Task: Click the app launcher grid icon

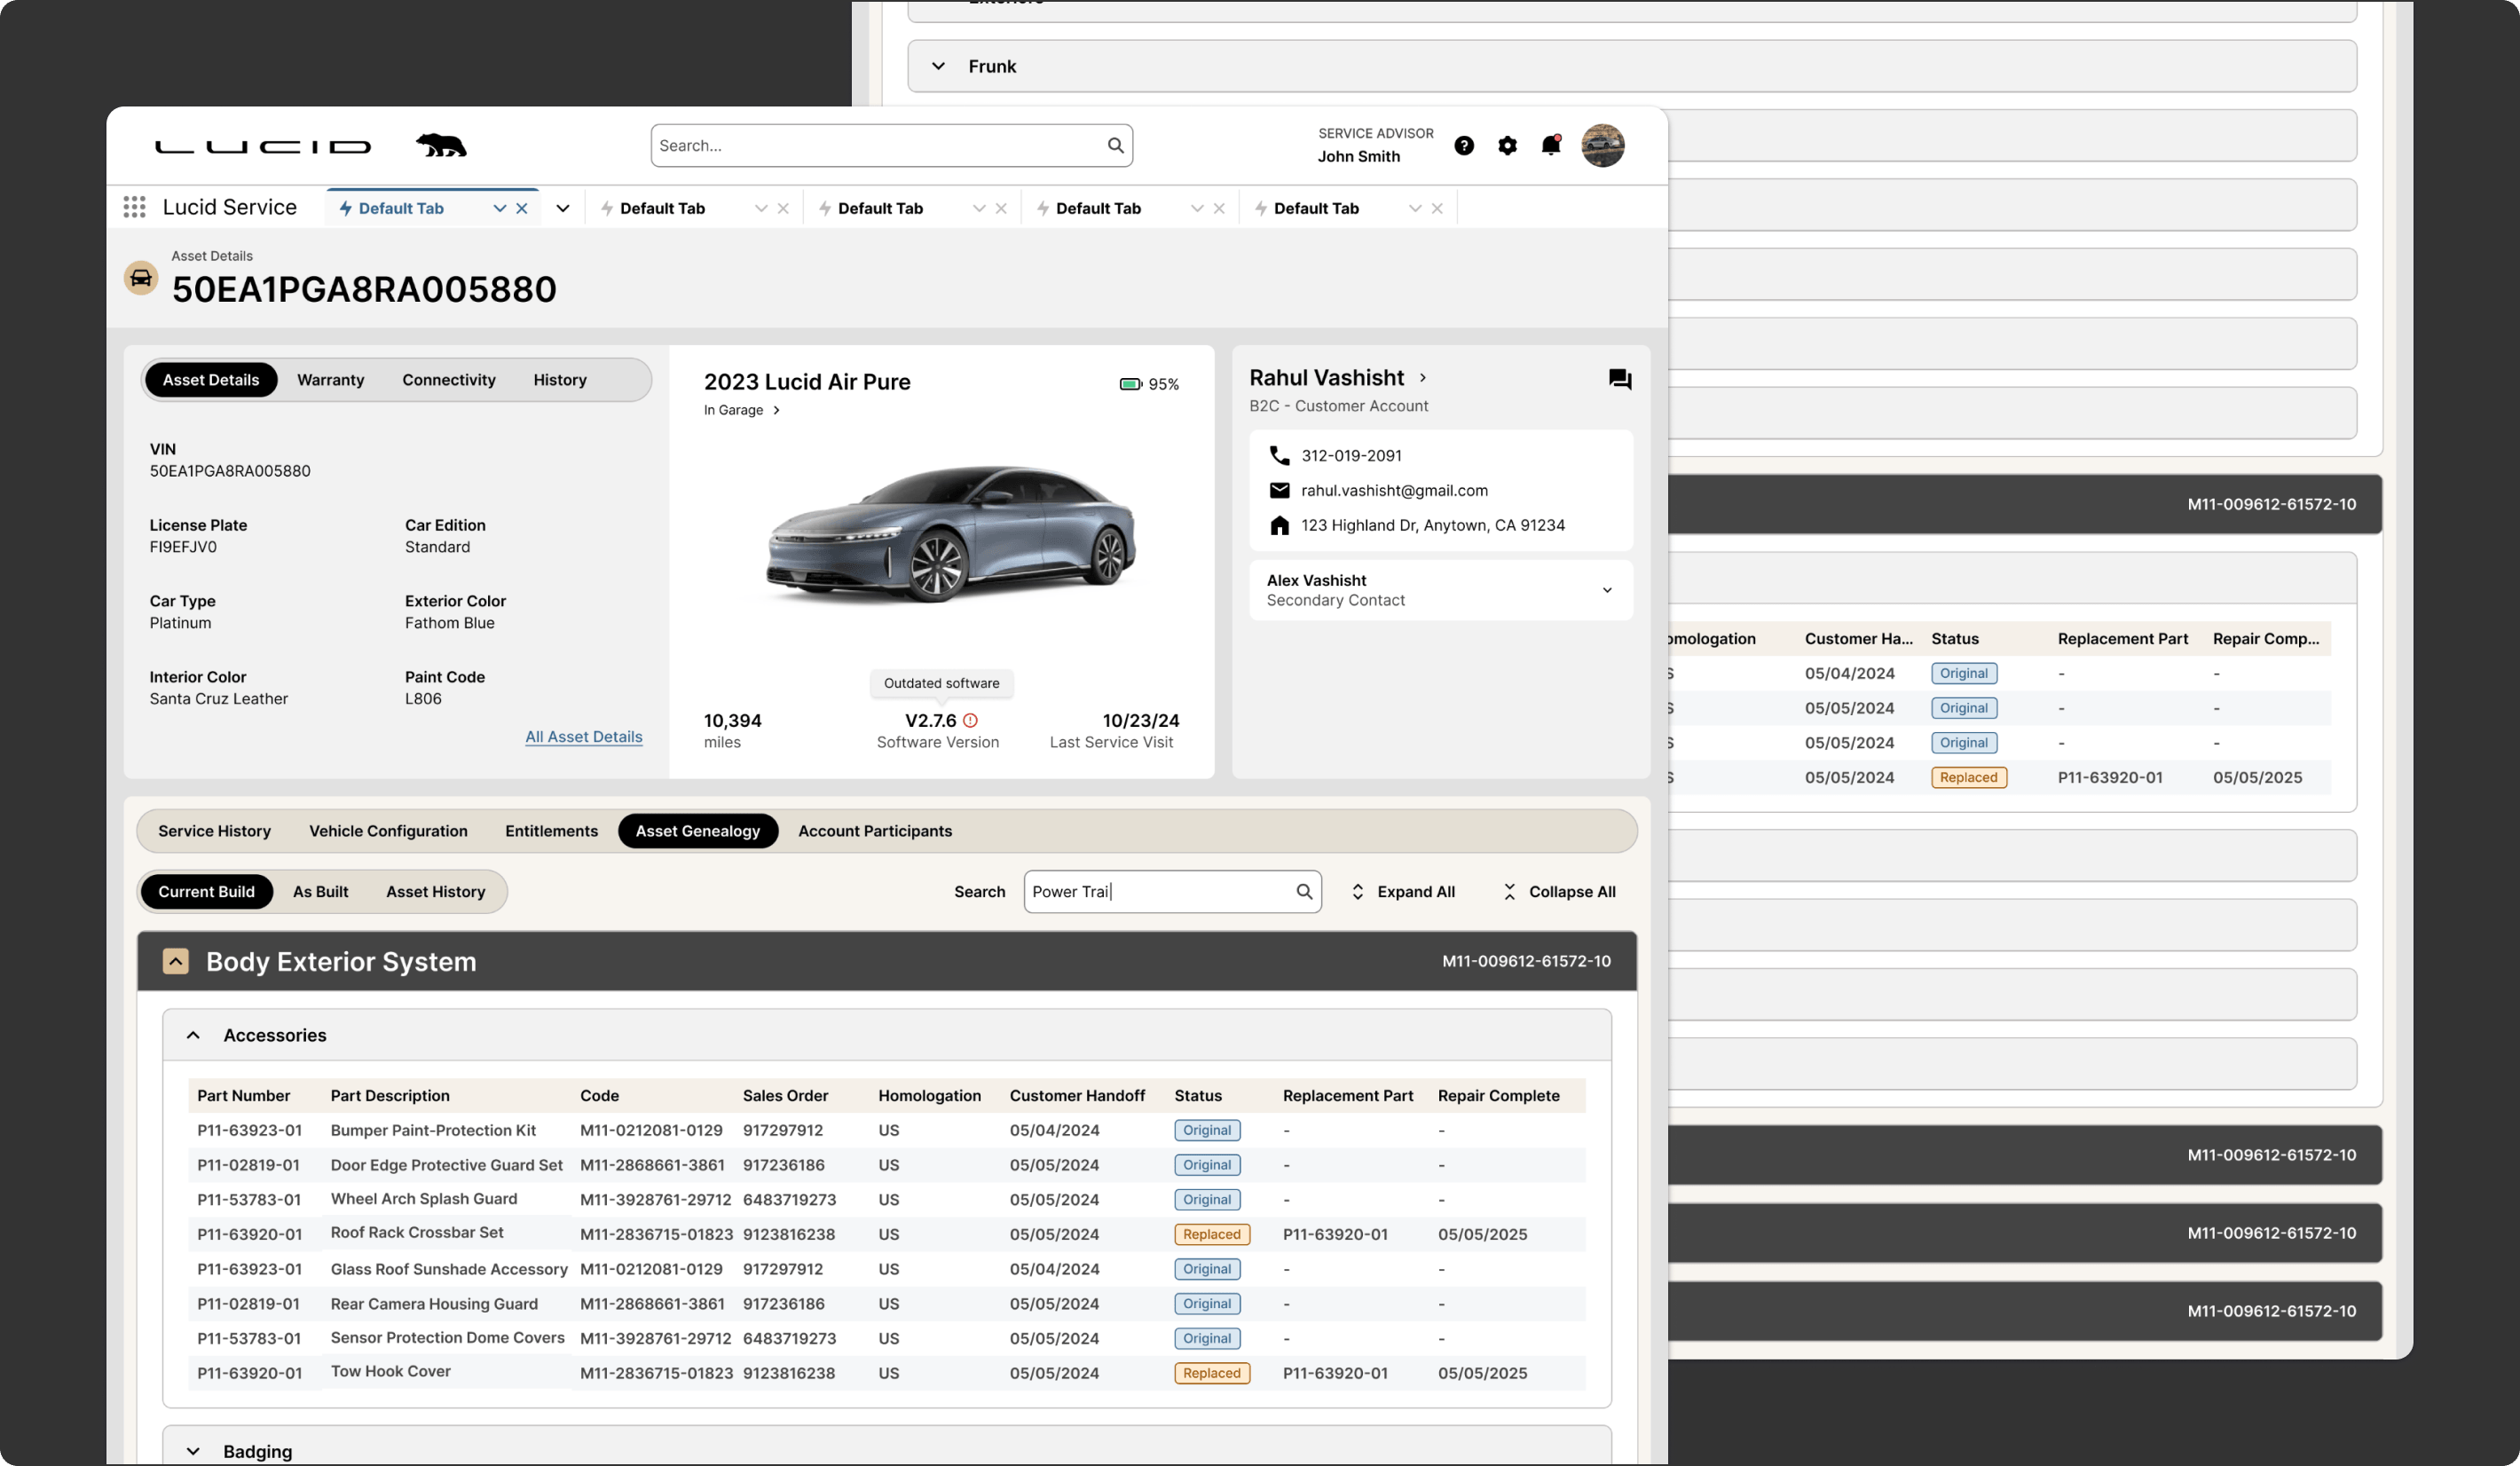Action: (134, 207)
